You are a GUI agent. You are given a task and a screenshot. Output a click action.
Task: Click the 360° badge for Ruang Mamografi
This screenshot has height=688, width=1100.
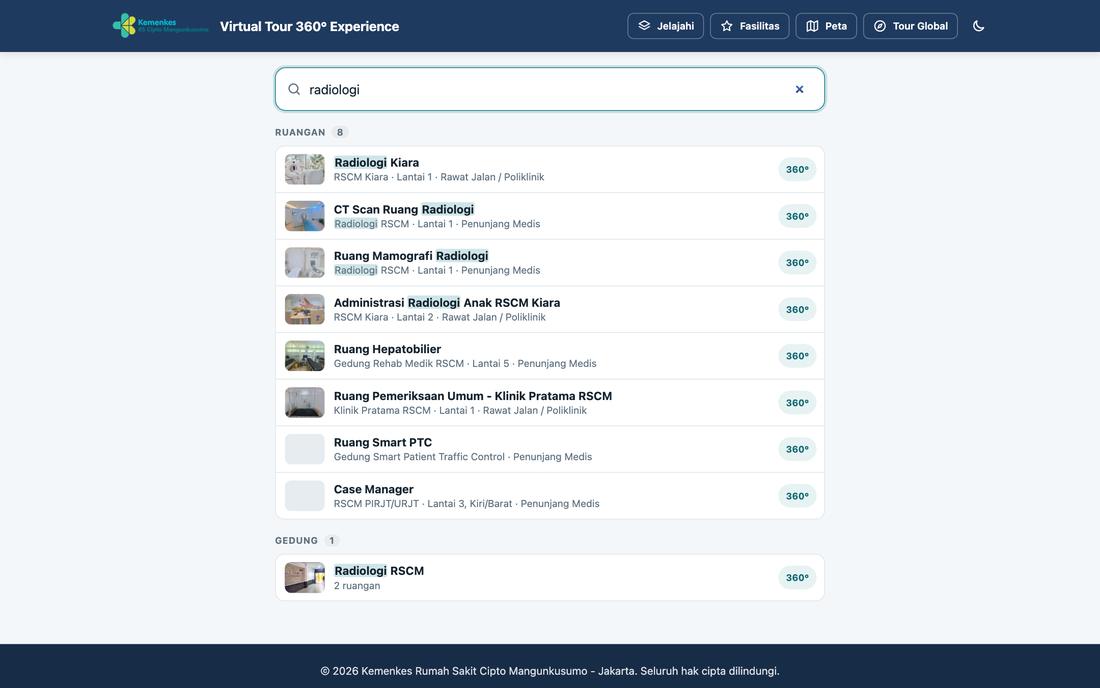pyautogui.click(x=797, y=262)
